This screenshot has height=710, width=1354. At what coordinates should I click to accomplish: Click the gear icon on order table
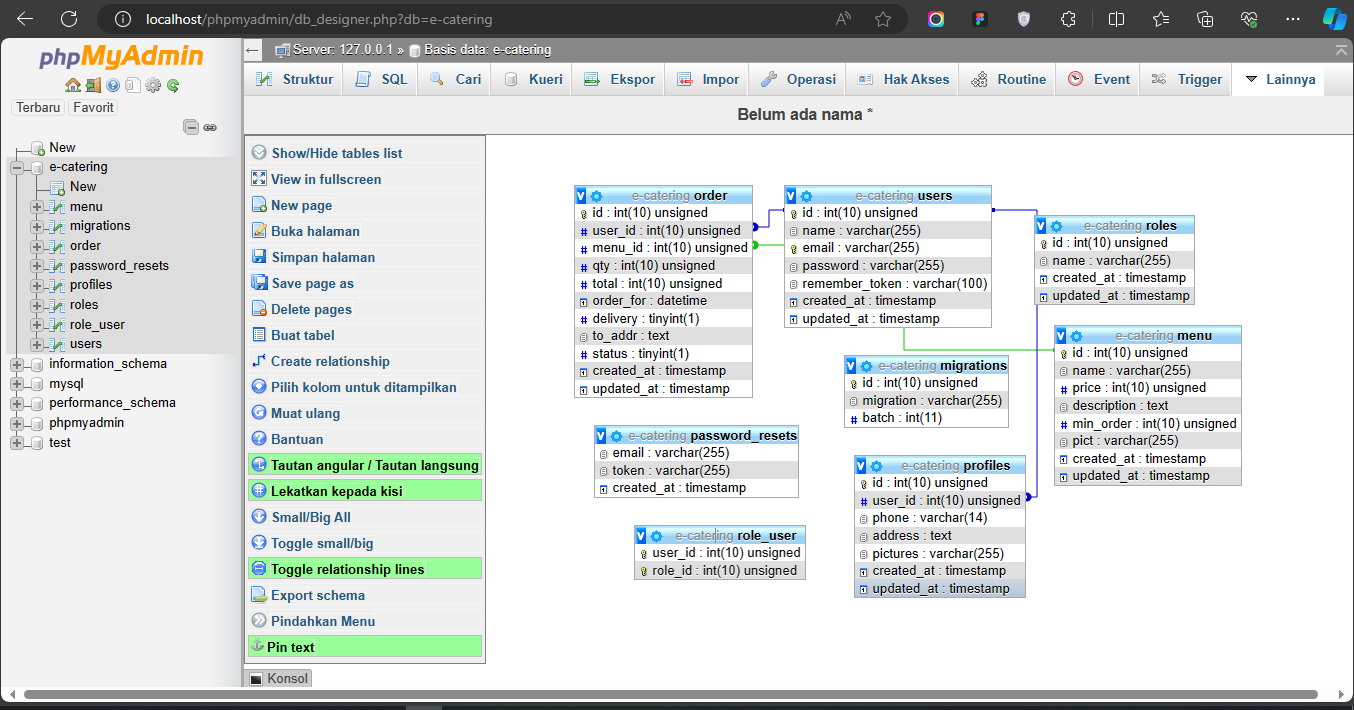pos(597,196)
